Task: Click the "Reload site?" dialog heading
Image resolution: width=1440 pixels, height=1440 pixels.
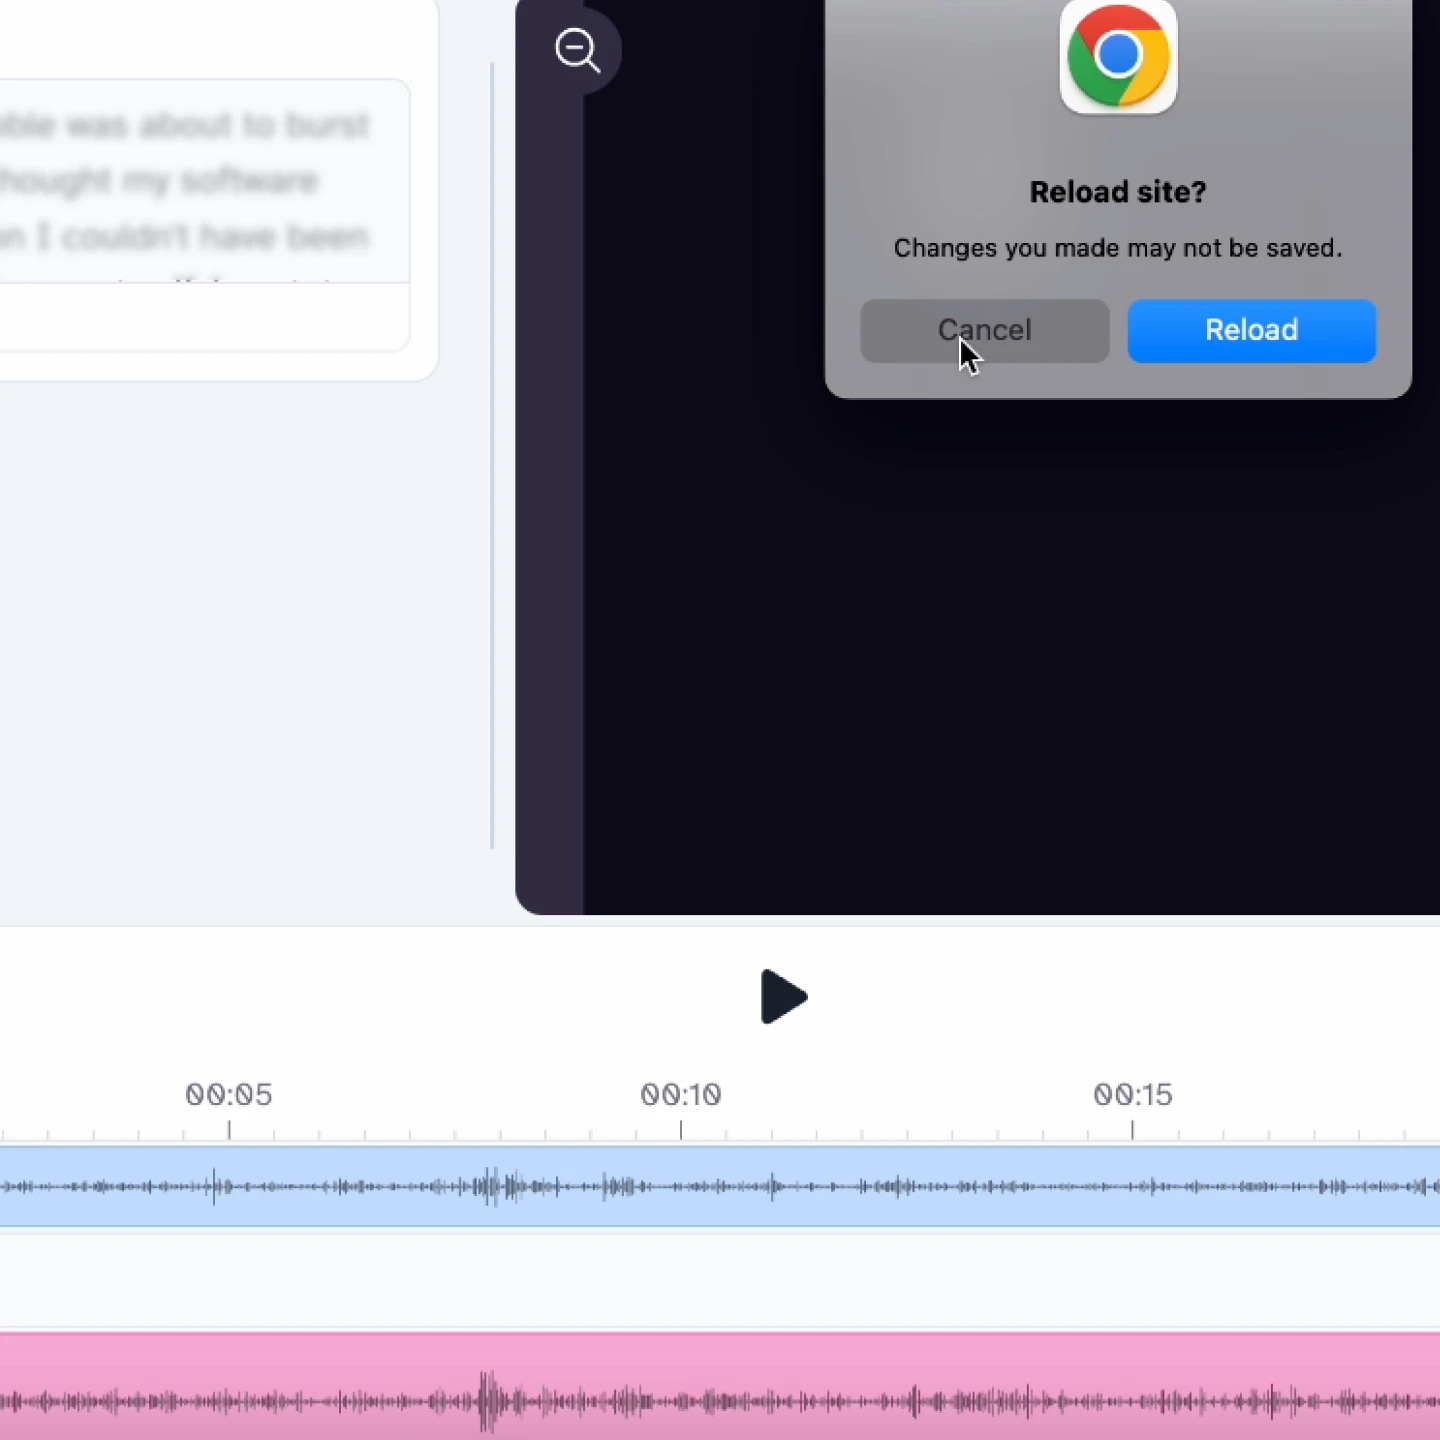Action: point(1117,192)
